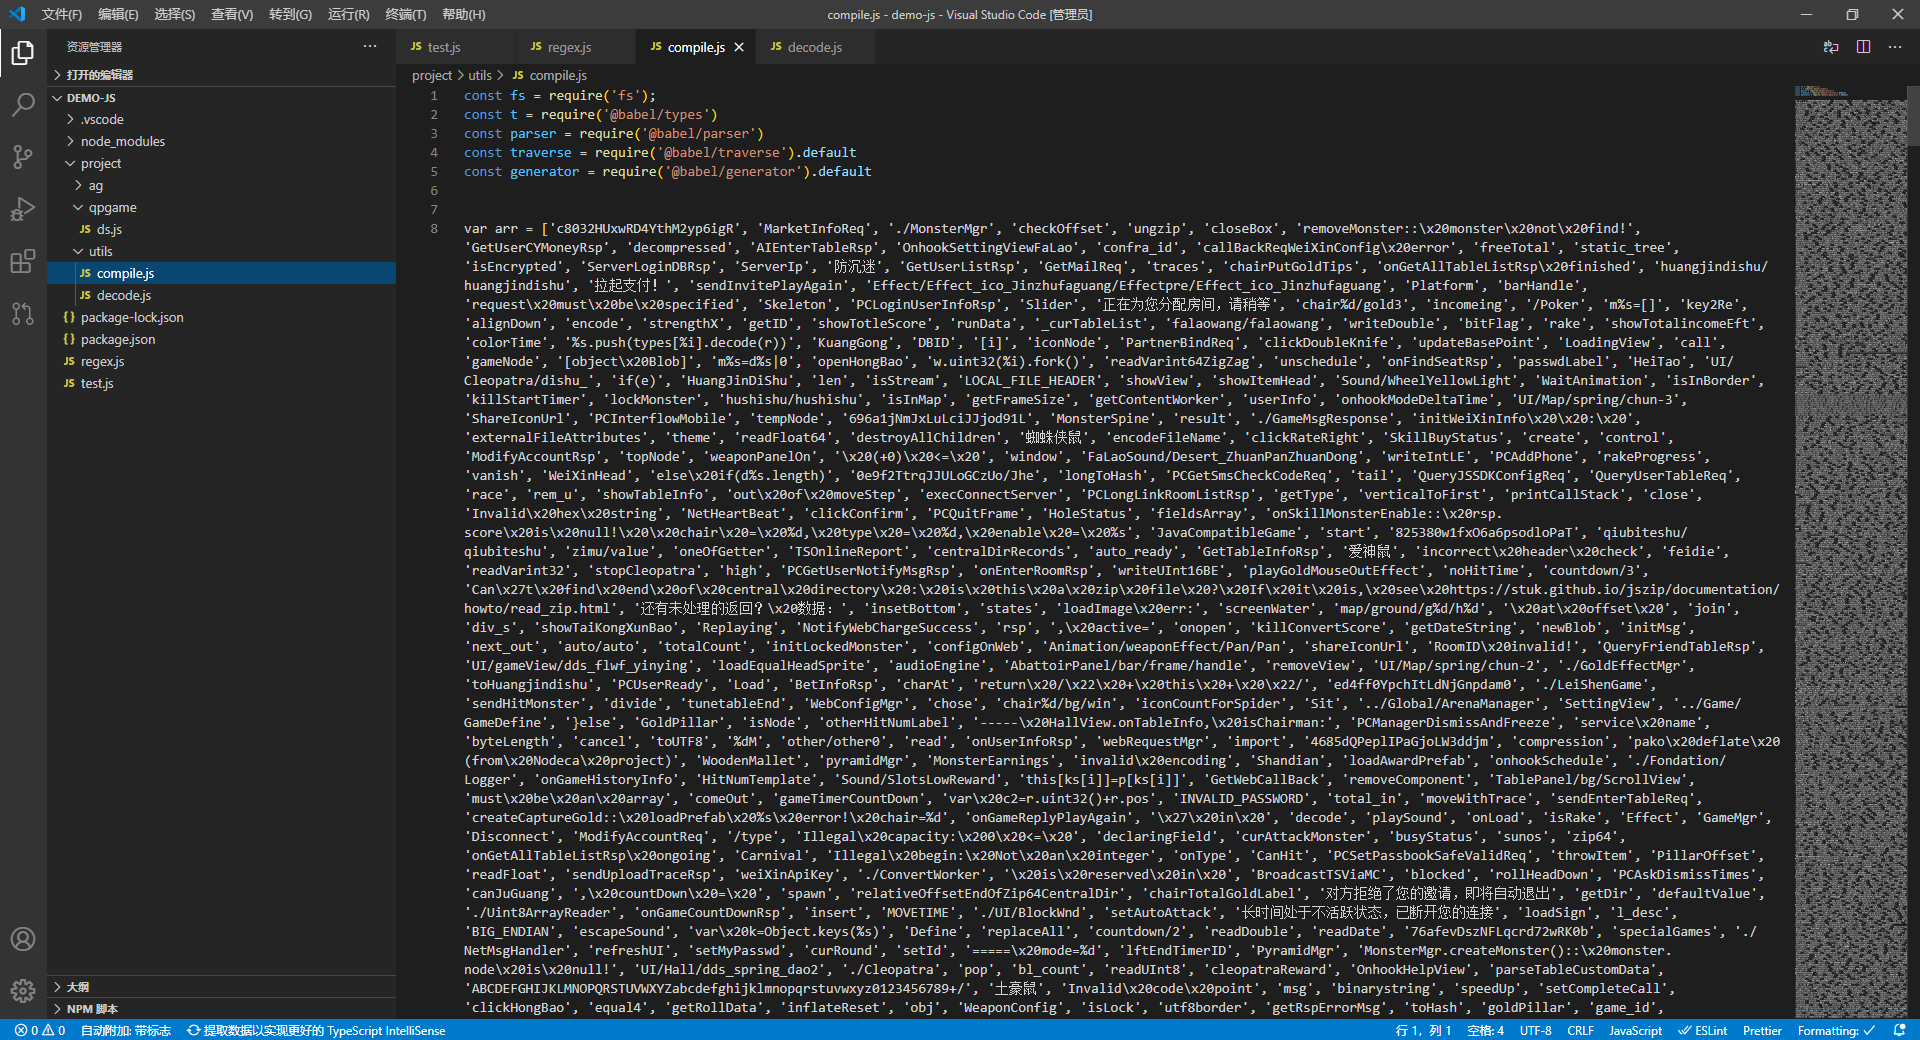This screenshot has height=1040, width=1920.
Task: Open the Extensions view icon
Action: [x=23, y=261]
